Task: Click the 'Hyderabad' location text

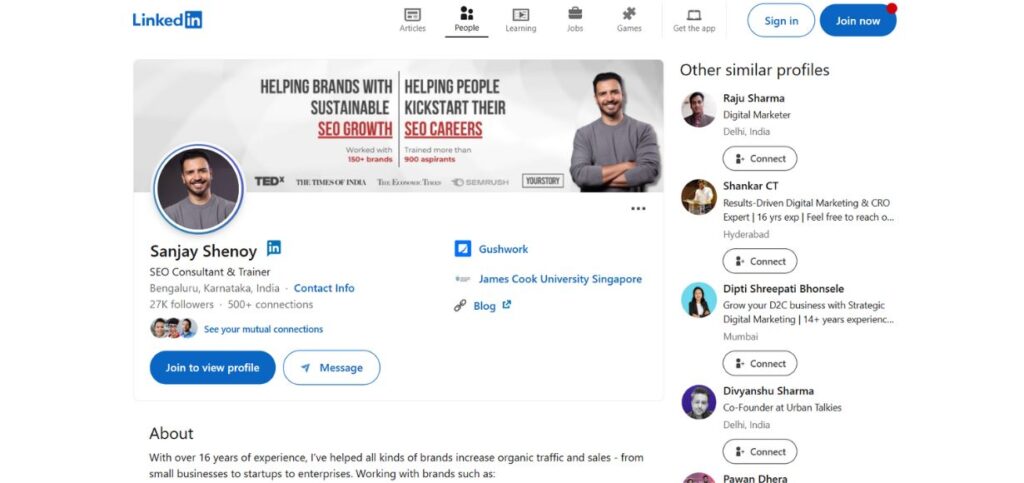Action: point(746,234)
